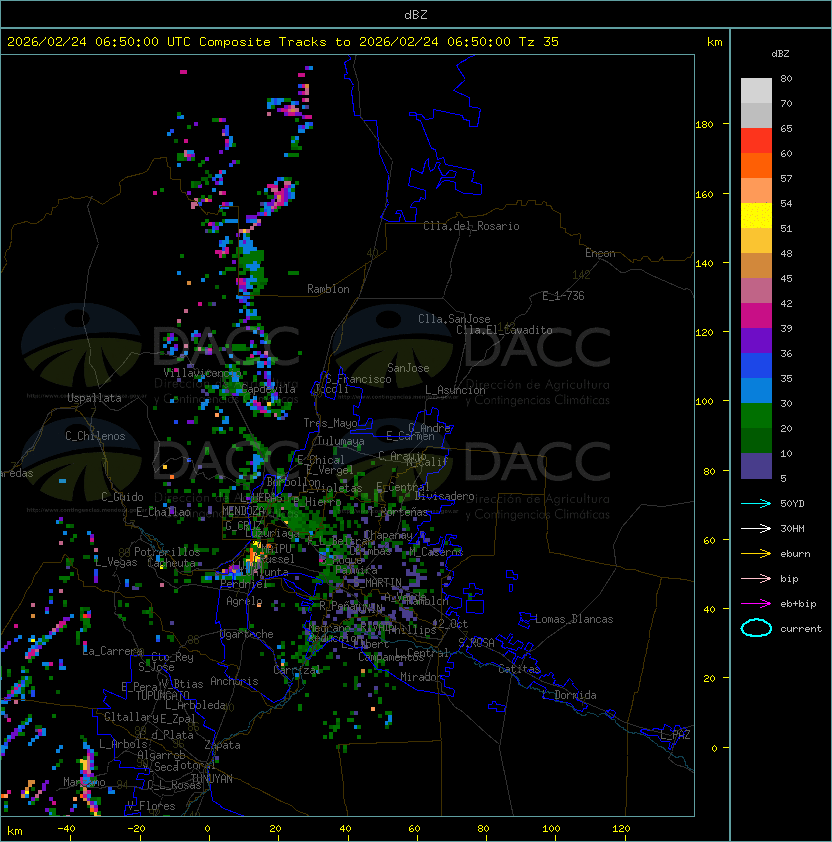
Task: Click the '-40' tick on the horizontal km axis
Action: [x=66, y=829]
